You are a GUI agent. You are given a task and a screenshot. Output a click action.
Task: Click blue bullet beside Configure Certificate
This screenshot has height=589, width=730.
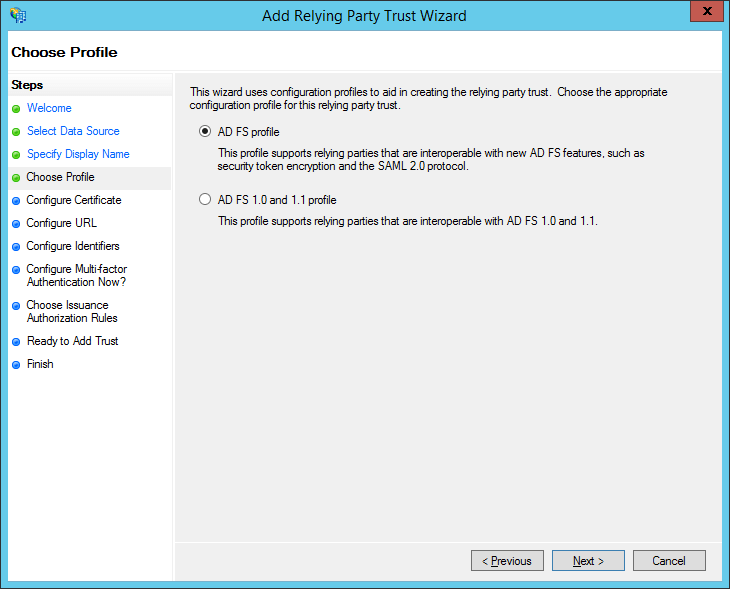pos(16,201)
